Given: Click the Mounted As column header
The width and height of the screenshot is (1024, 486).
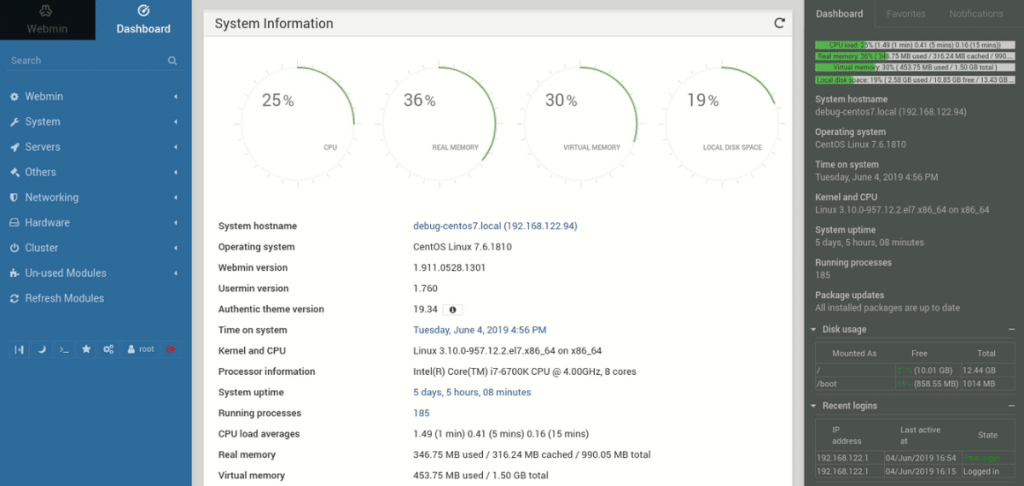Looking at the screenshot, I should (854, 353).
